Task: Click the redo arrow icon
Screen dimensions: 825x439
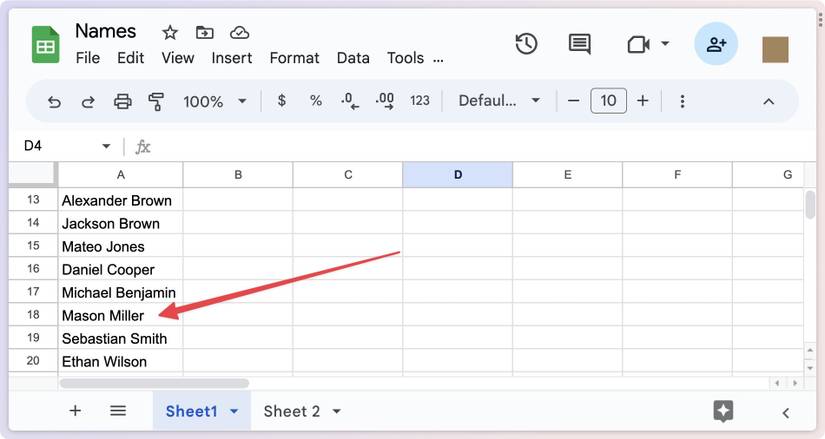Action: [88, 101]
